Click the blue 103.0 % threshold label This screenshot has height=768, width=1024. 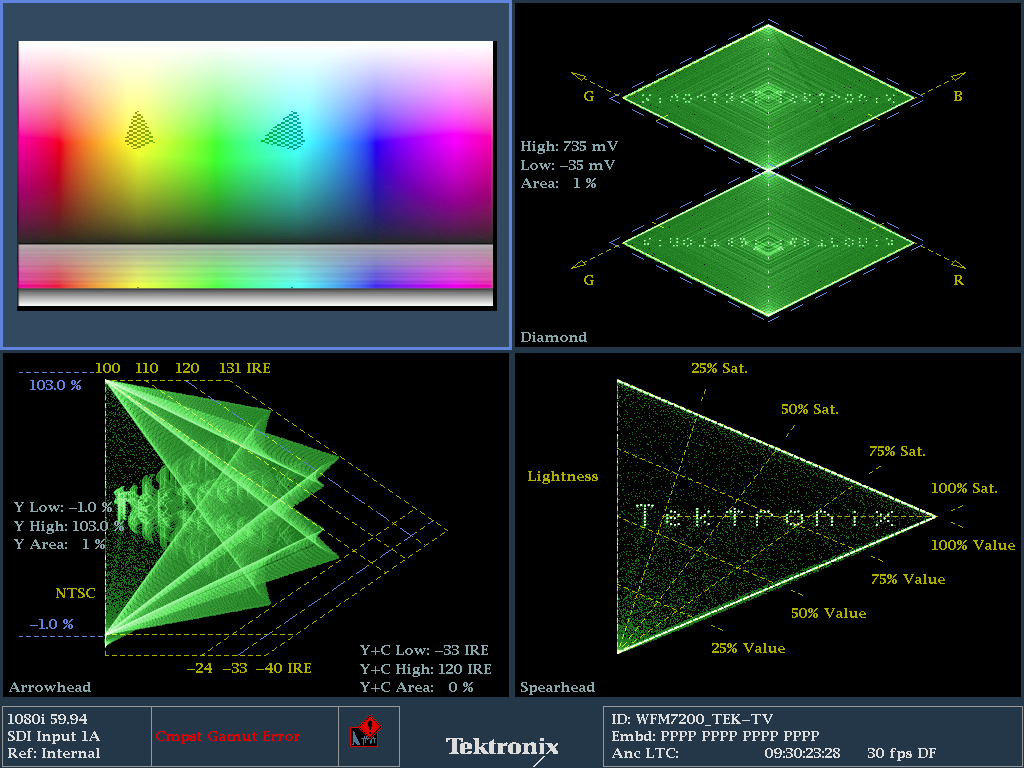(x=55, y=385)
